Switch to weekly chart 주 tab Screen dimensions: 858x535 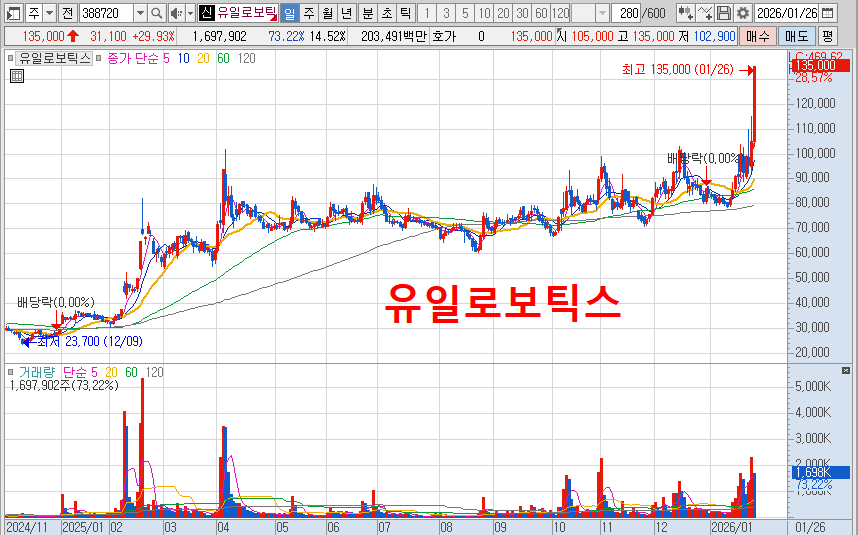tap(309, 13)
